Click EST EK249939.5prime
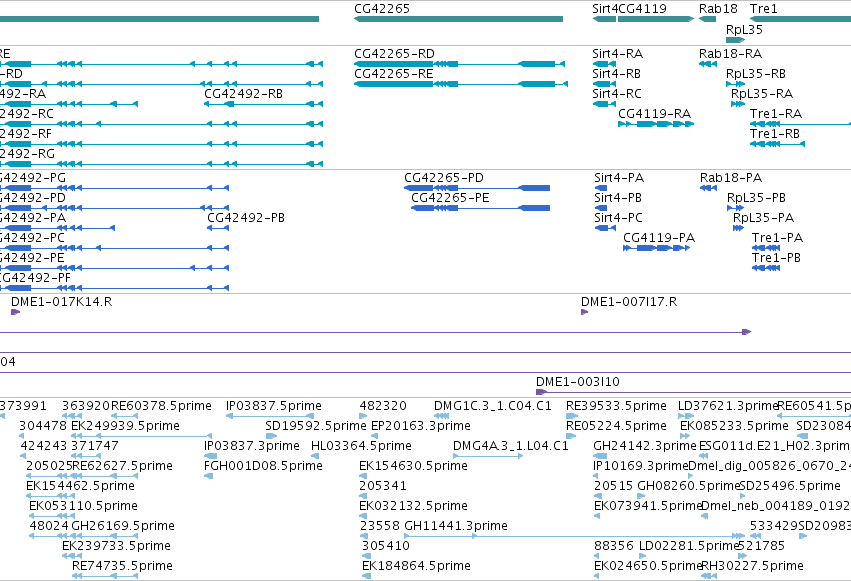The height and width of the screenshot is (581, 851). [141, 436]
